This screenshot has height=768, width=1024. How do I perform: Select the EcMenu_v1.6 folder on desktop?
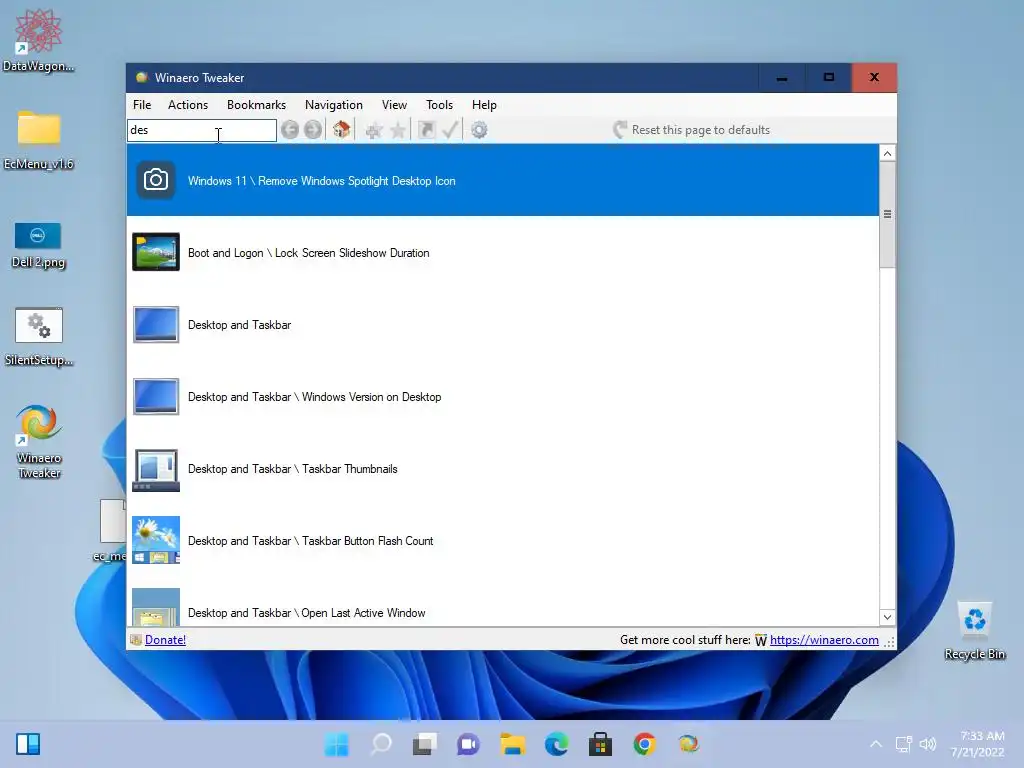(x=39, y=140)
